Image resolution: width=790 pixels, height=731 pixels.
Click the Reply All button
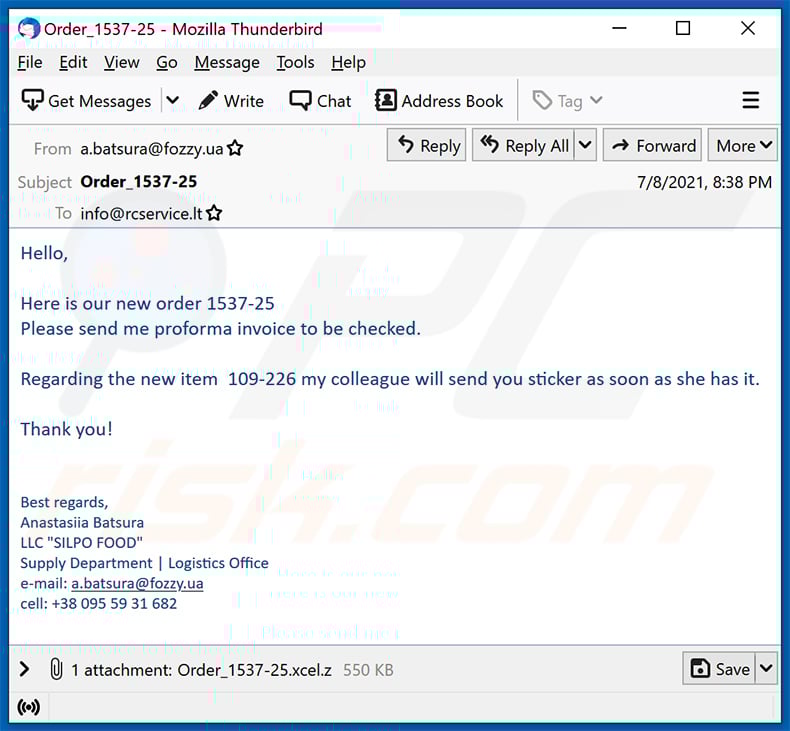[523, 145]
